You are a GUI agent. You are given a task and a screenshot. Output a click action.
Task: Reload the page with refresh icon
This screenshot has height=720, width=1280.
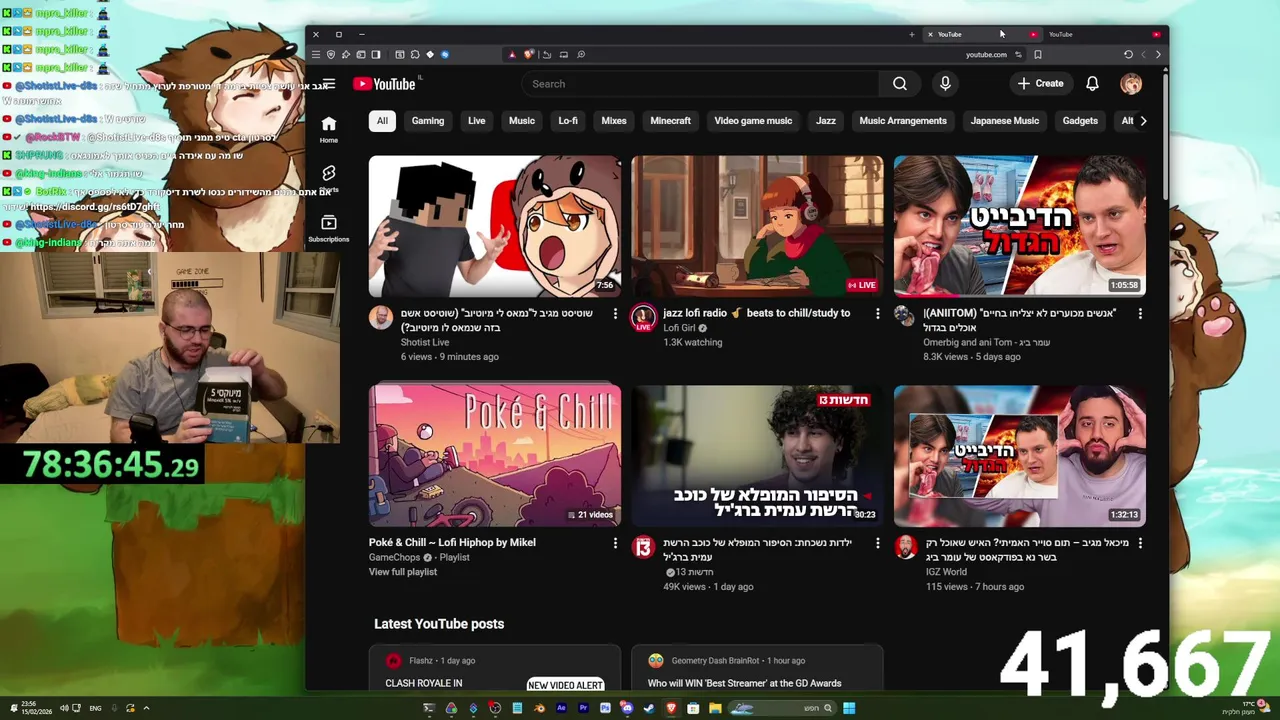(x=1128, y=54)
